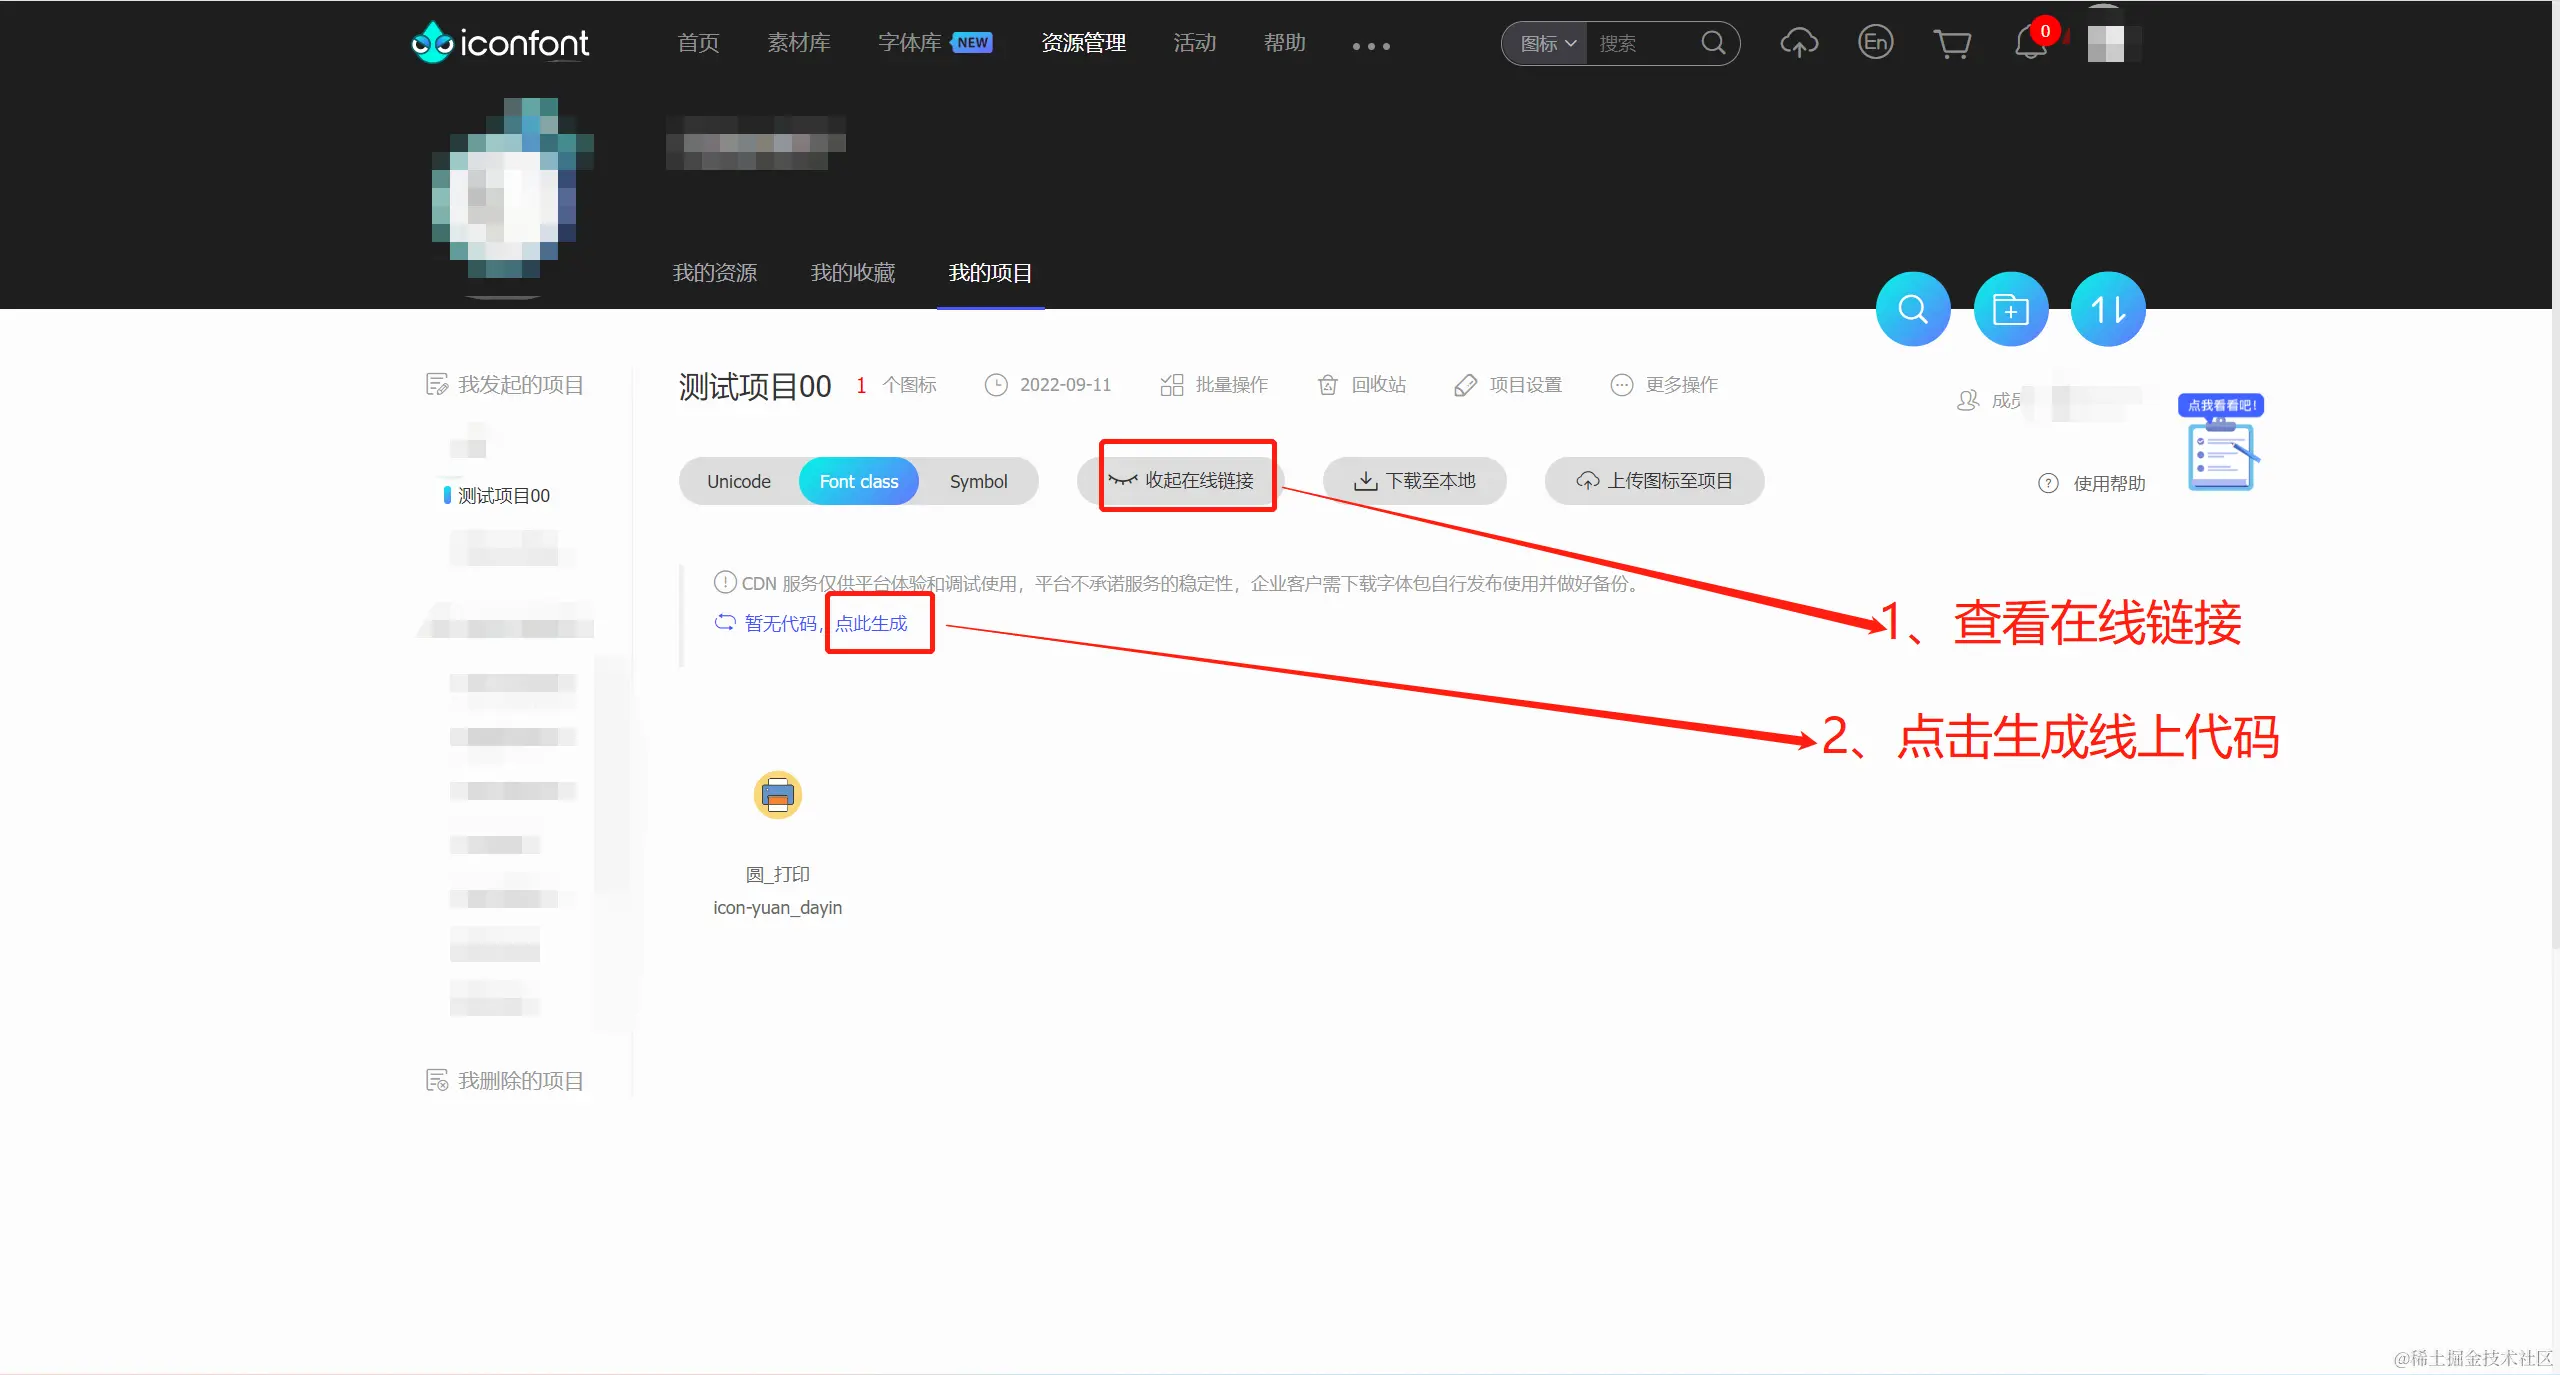Click the 我发起的项目 heading text
The image size is (2560, 1375).
click(x=520, y=385)
